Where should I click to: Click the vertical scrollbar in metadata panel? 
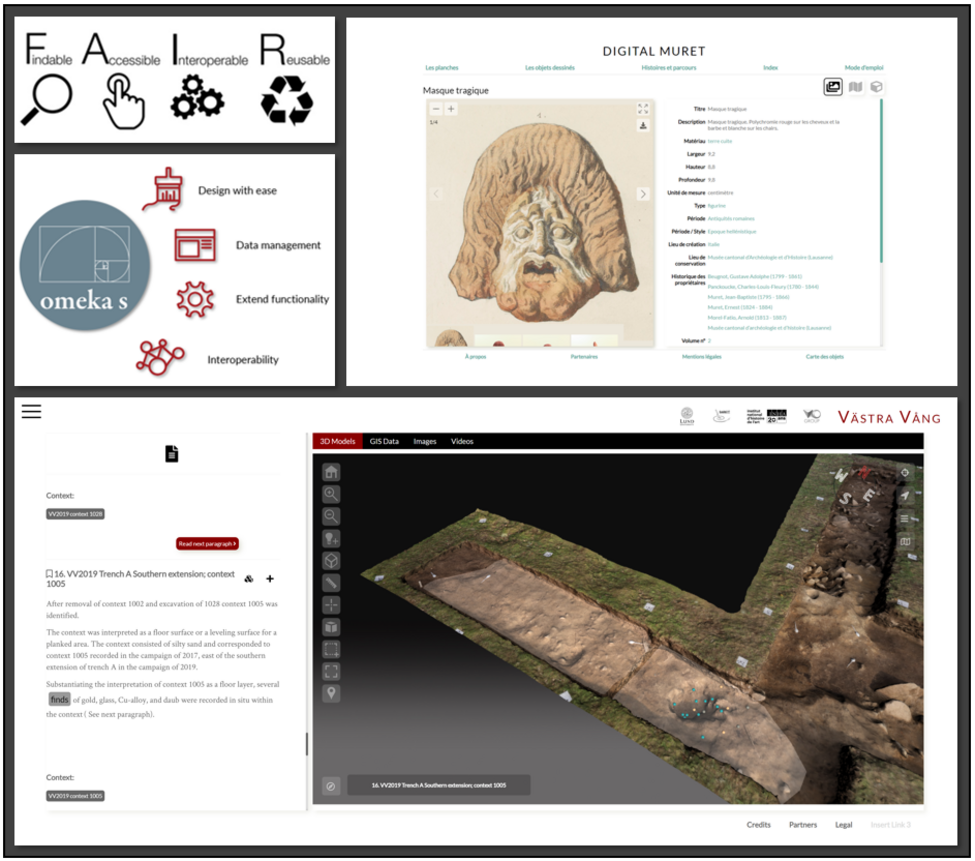(881, 181)
